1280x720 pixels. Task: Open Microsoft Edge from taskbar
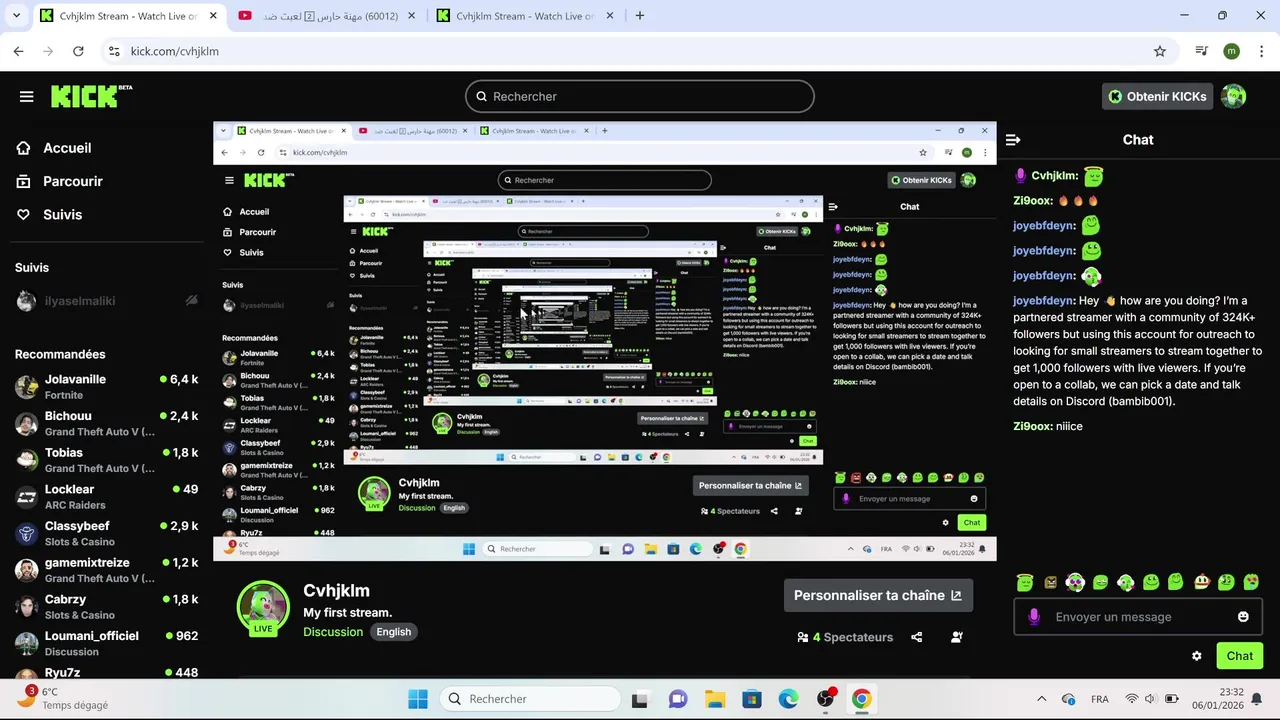coord(788,699)
